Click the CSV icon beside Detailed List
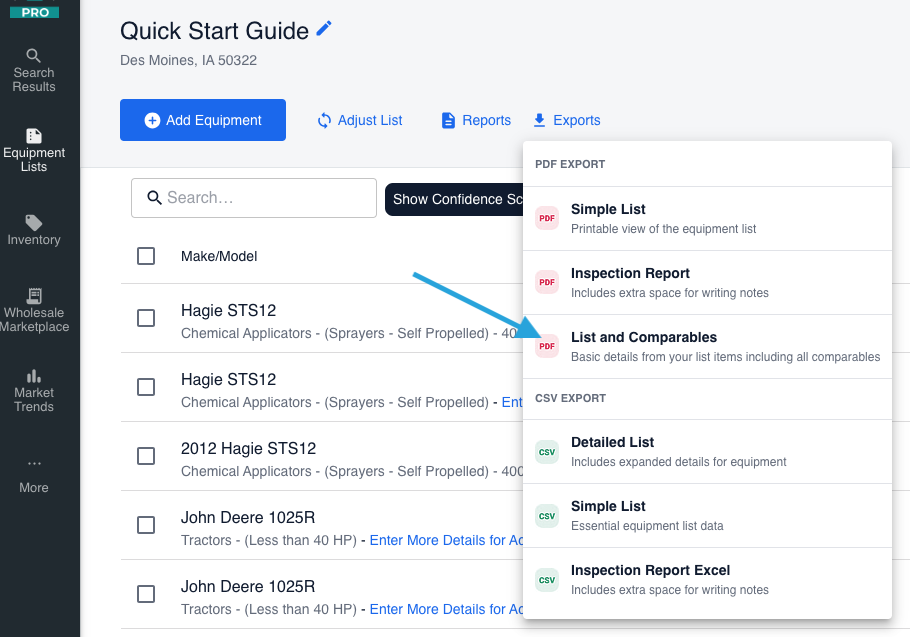This screenshot has height=637, width=910. pos(547,452)
